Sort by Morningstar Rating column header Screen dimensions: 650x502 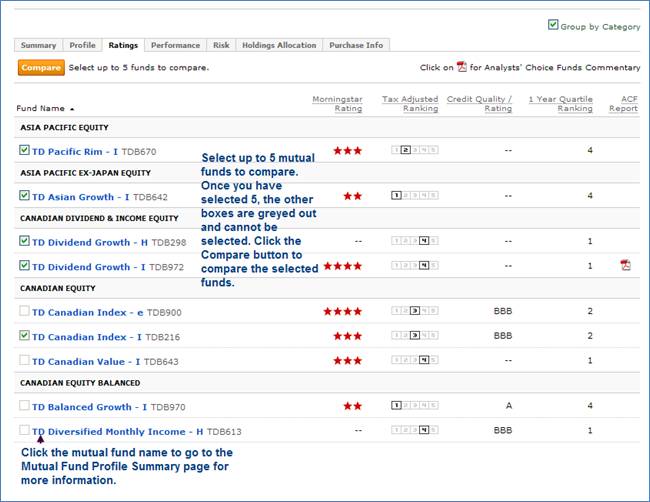click(337, 104)
